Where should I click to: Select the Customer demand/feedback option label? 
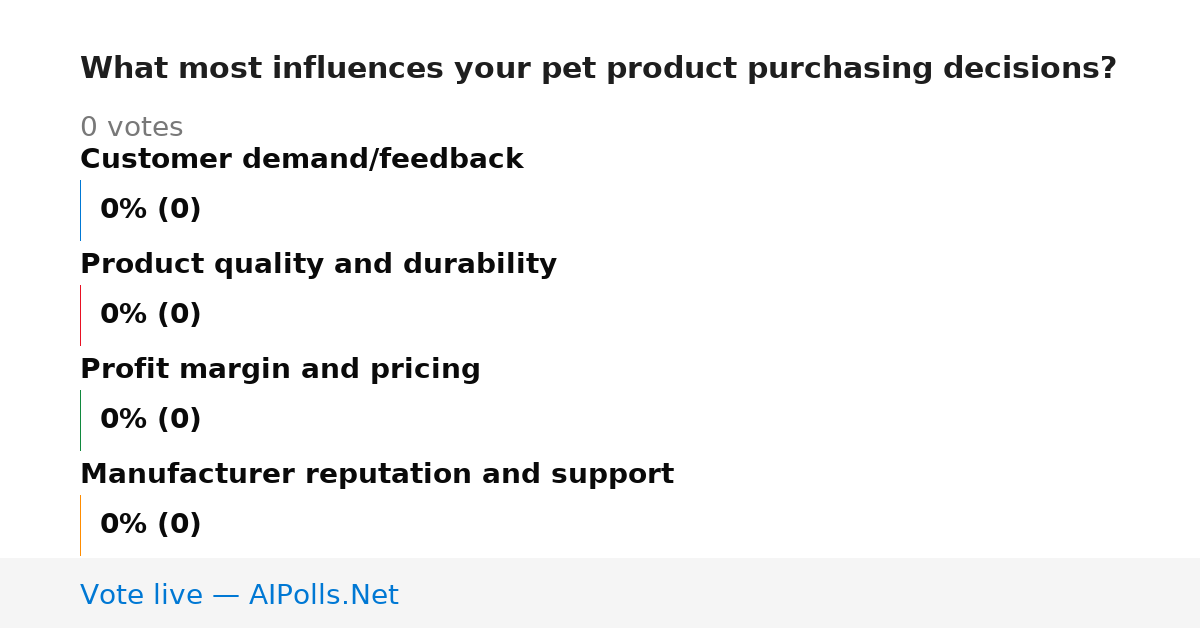tap(301, 159)
